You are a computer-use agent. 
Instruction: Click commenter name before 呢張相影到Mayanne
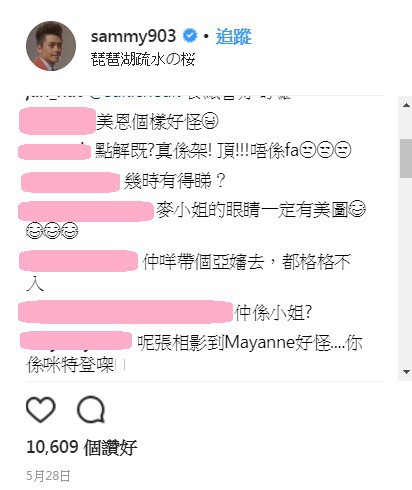click(76, 341)
